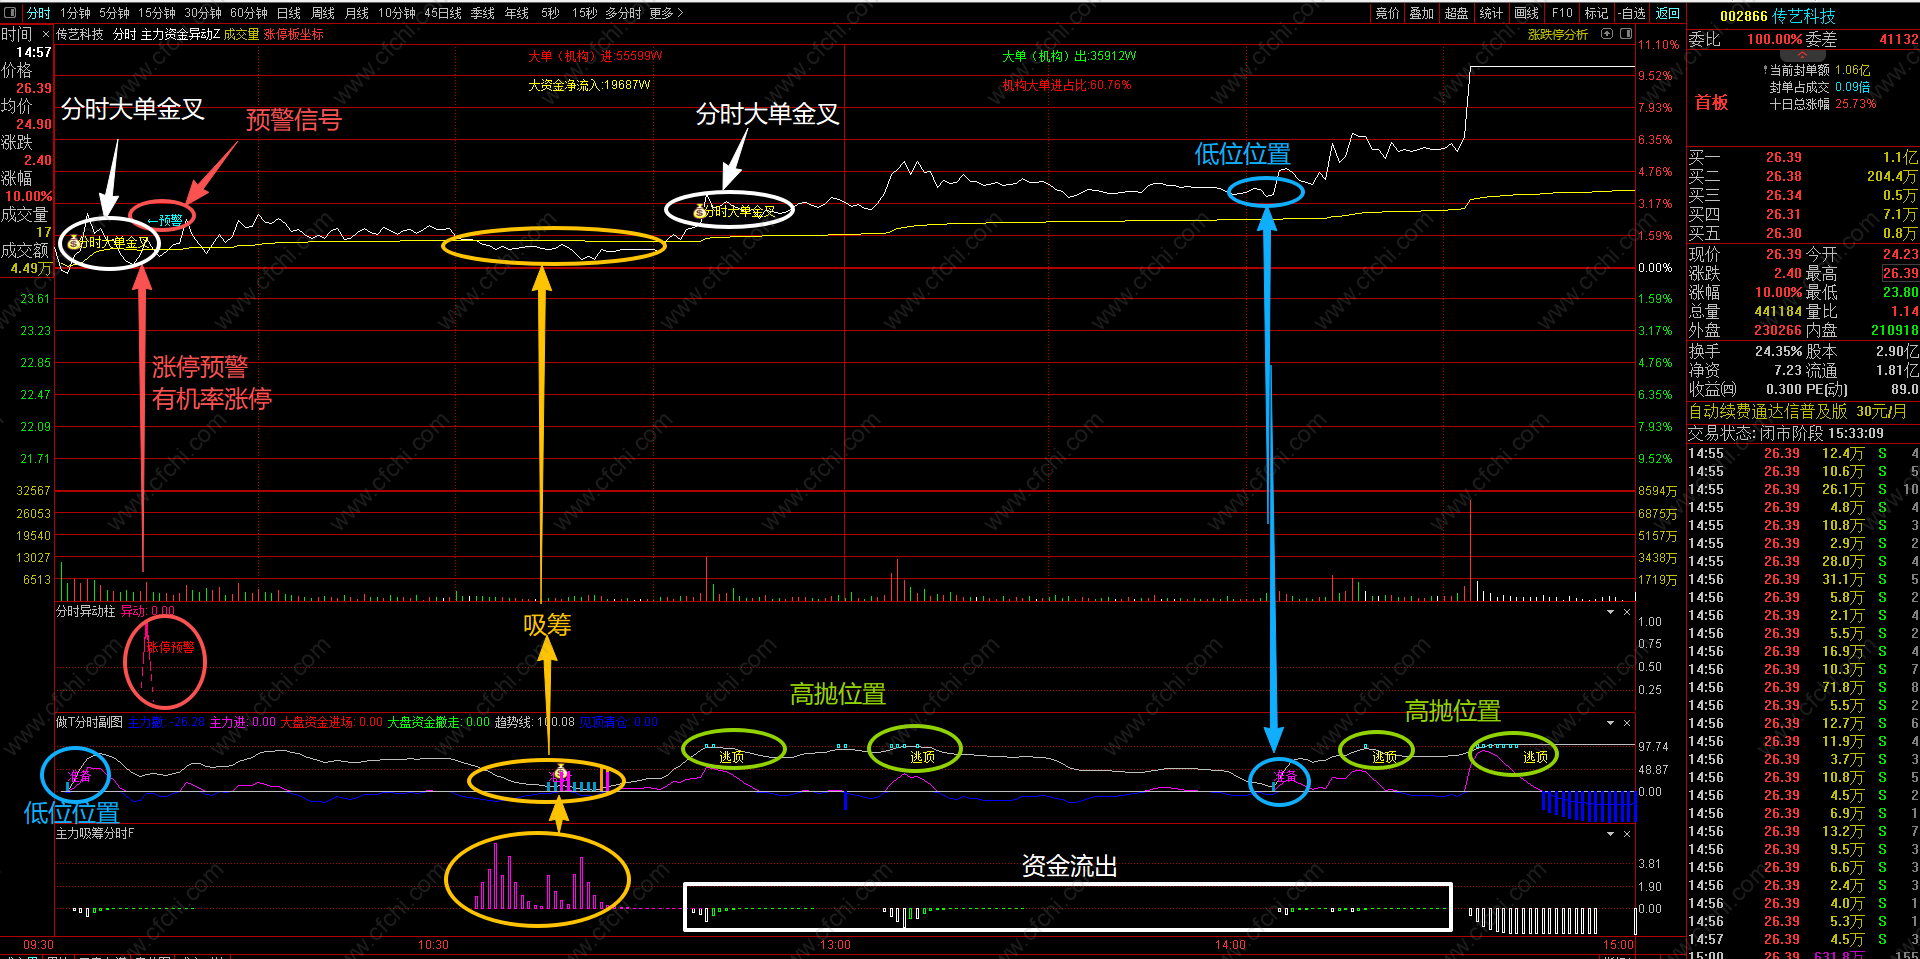The height and width of the screenshot is (959, 1920).
Task: Click the up-arrow icon beside 涨跌停分析
Action: point(1607,34)
